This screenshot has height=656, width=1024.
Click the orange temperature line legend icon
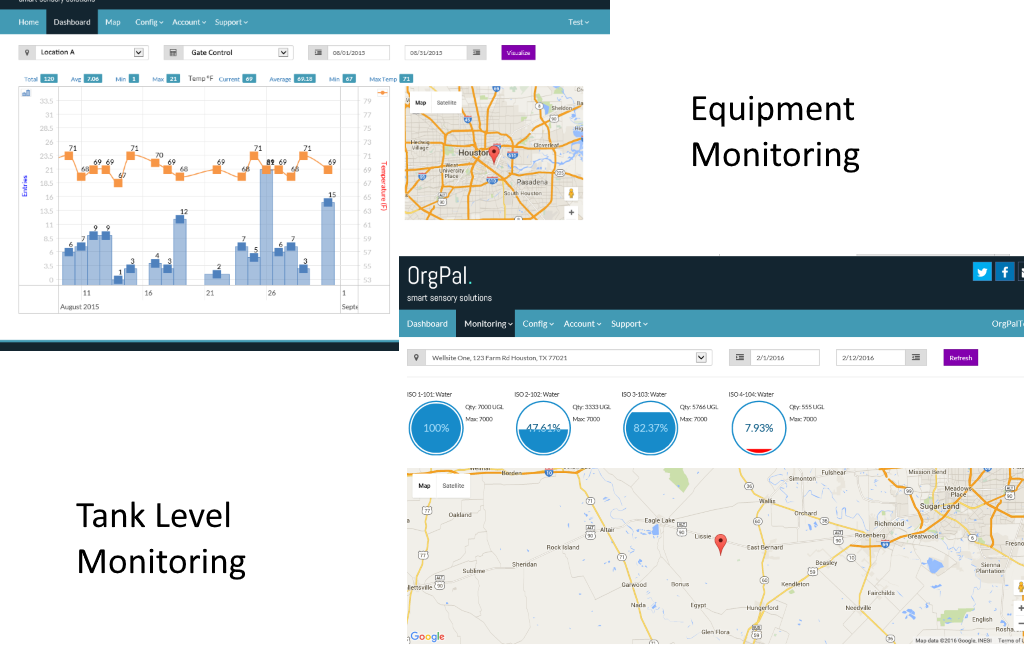point(383,93)
